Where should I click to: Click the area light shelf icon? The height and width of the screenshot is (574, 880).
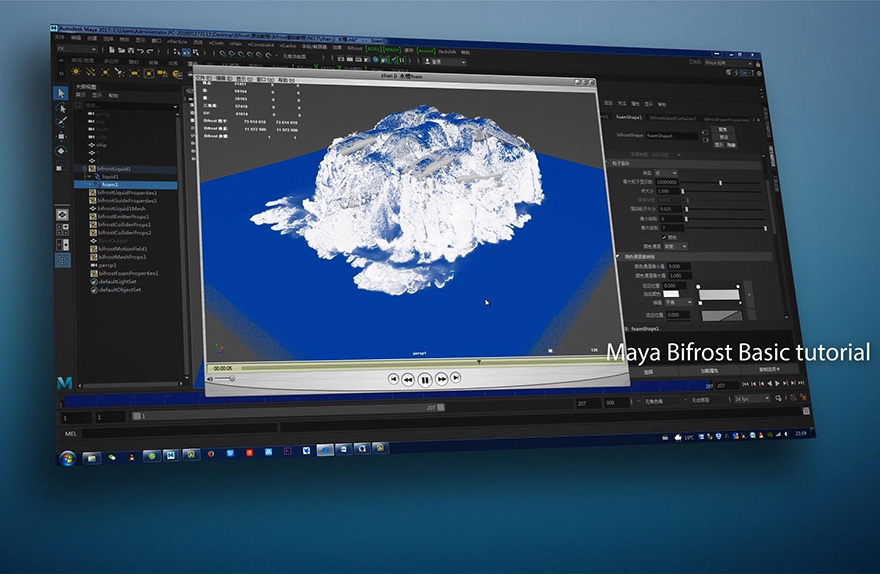pyautogui.click(x=134, y=73)
